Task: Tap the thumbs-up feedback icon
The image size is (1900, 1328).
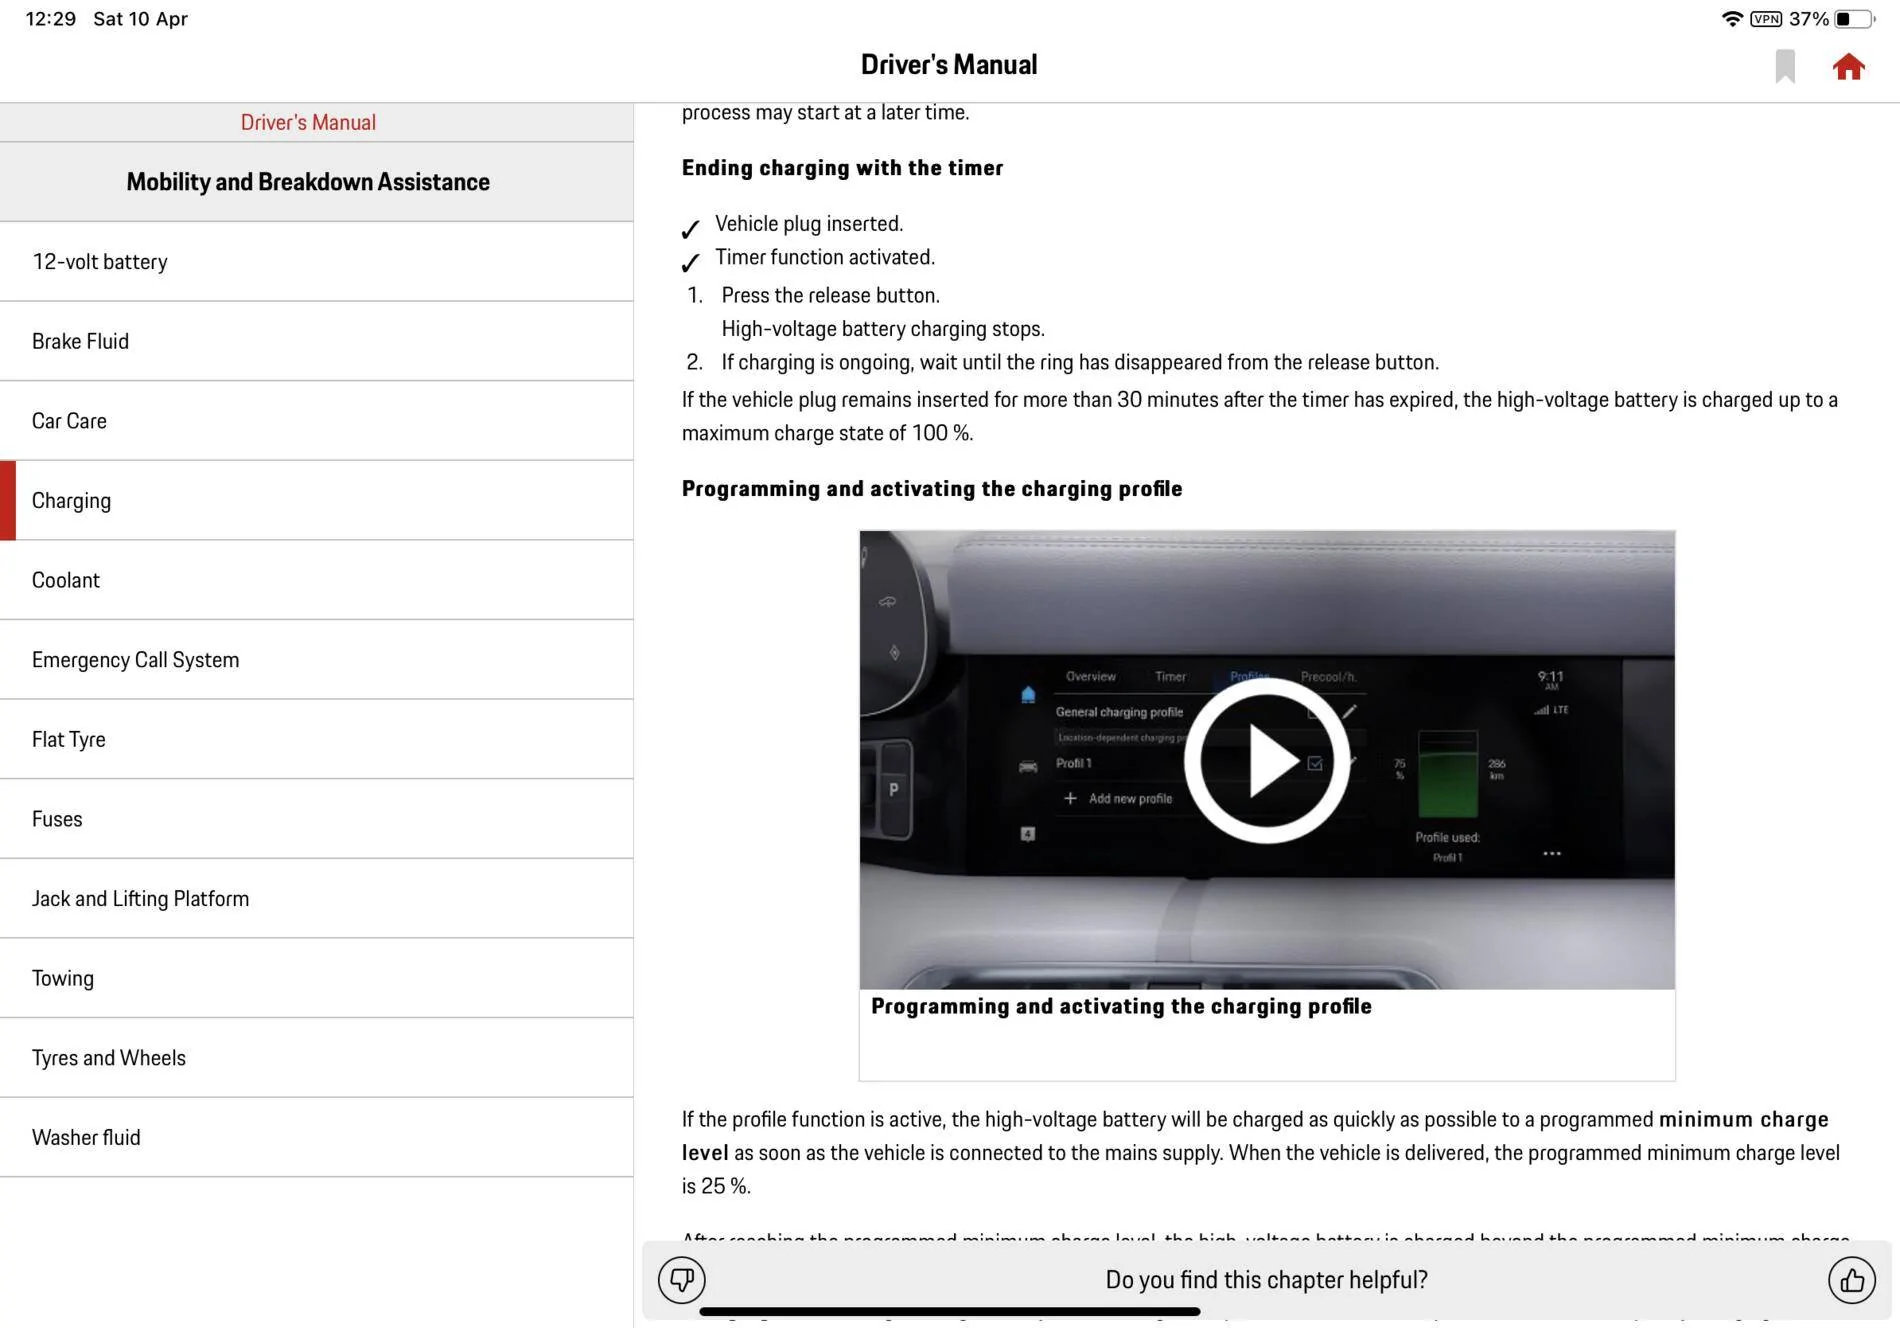Action: (x=1851, y=1279)
